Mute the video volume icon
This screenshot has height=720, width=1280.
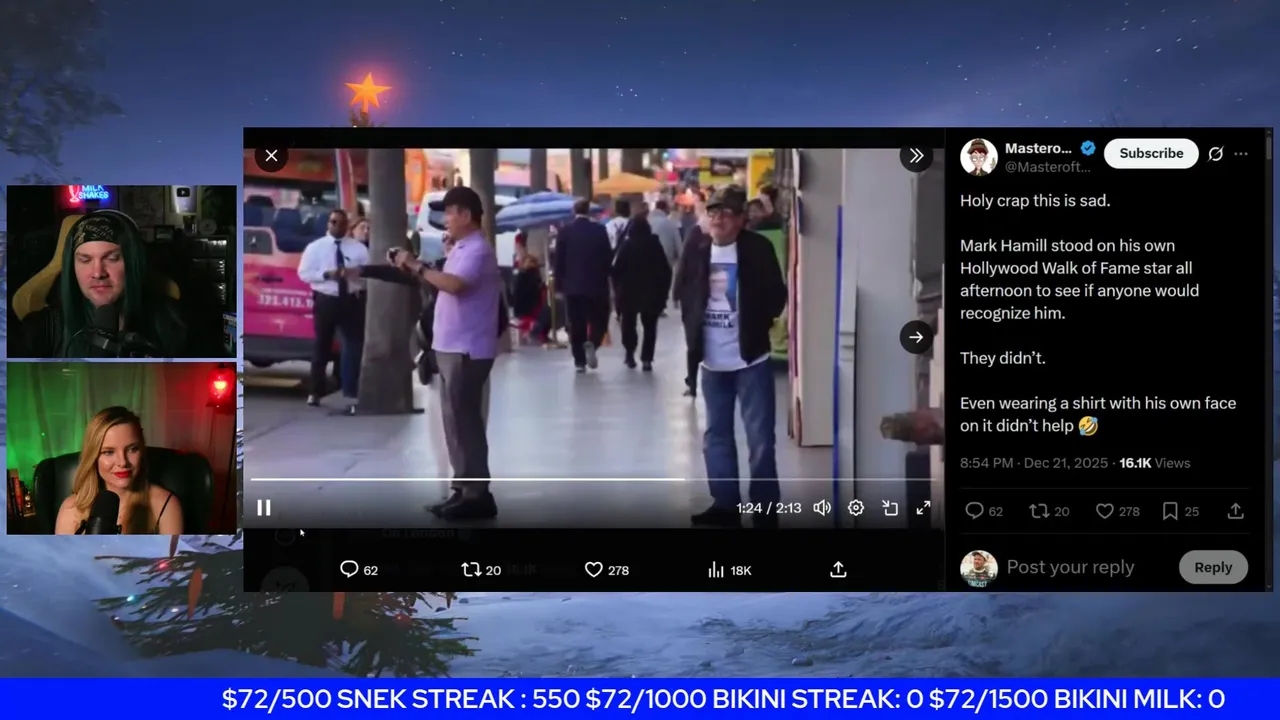pyautogui.click(x=822, y=508)
